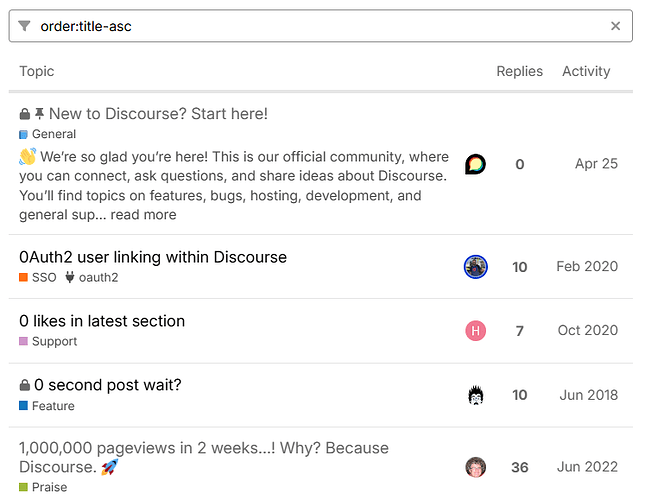Open the pink H avatar poster
The width and height of the screenshot is (645, 500).
476,331
